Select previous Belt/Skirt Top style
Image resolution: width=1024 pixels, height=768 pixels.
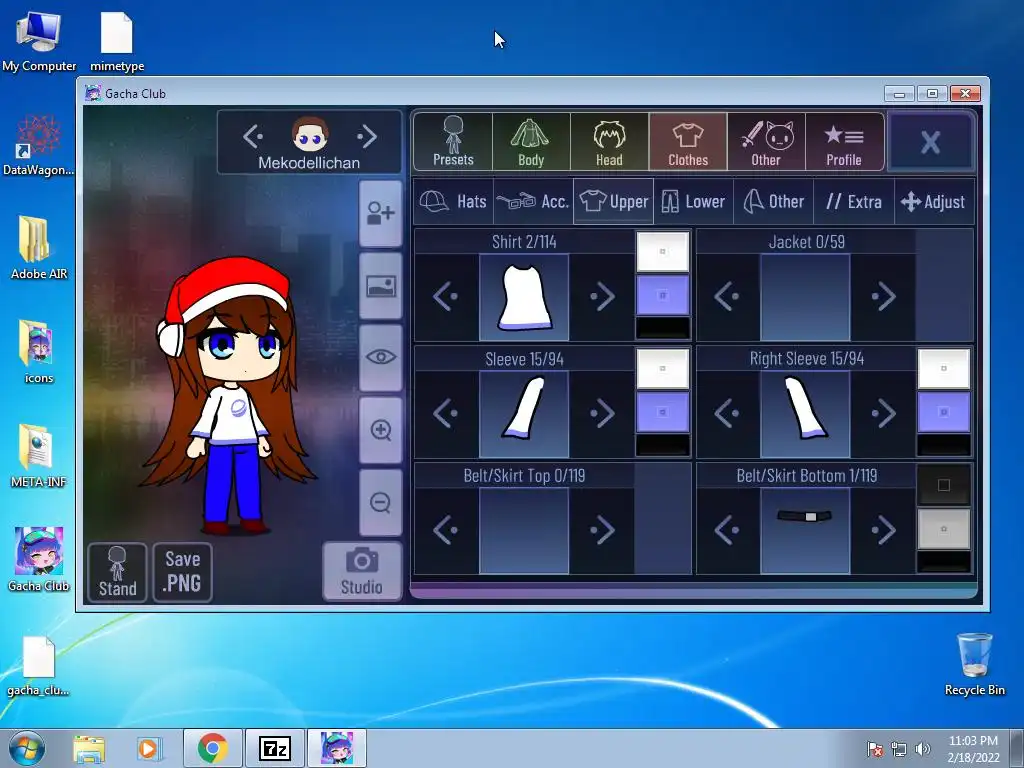(446, 530)
